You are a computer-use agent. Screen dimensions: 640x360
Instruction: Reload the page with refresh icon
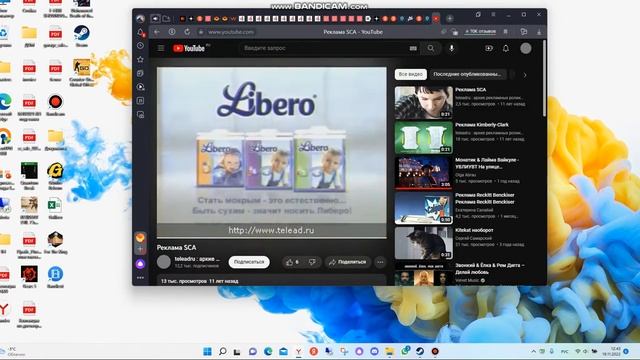pos(187,32)
